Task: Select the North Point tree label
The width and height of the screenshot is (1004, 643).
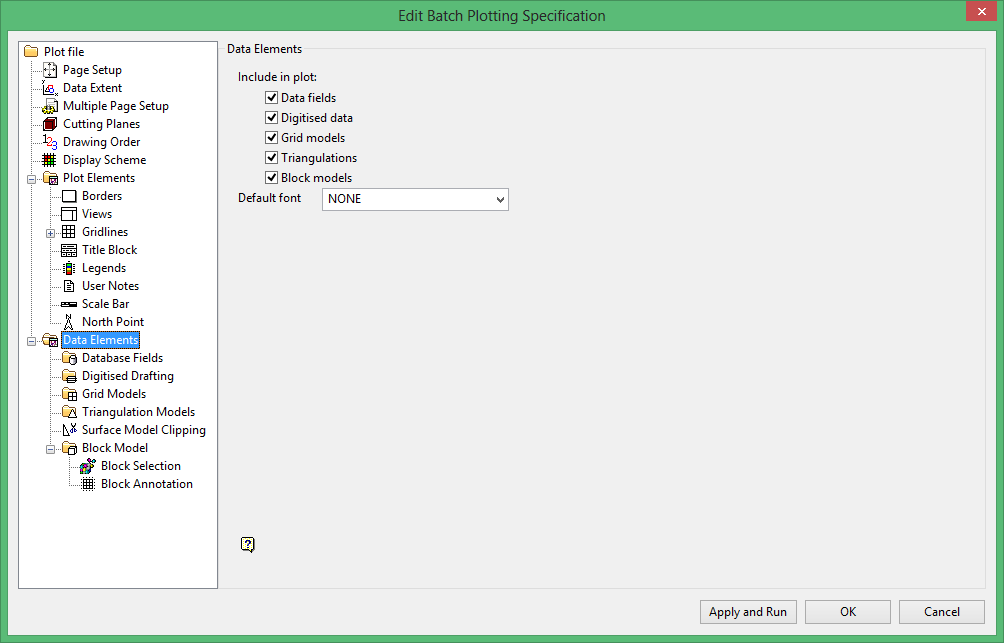Action: tap(113, 322)
